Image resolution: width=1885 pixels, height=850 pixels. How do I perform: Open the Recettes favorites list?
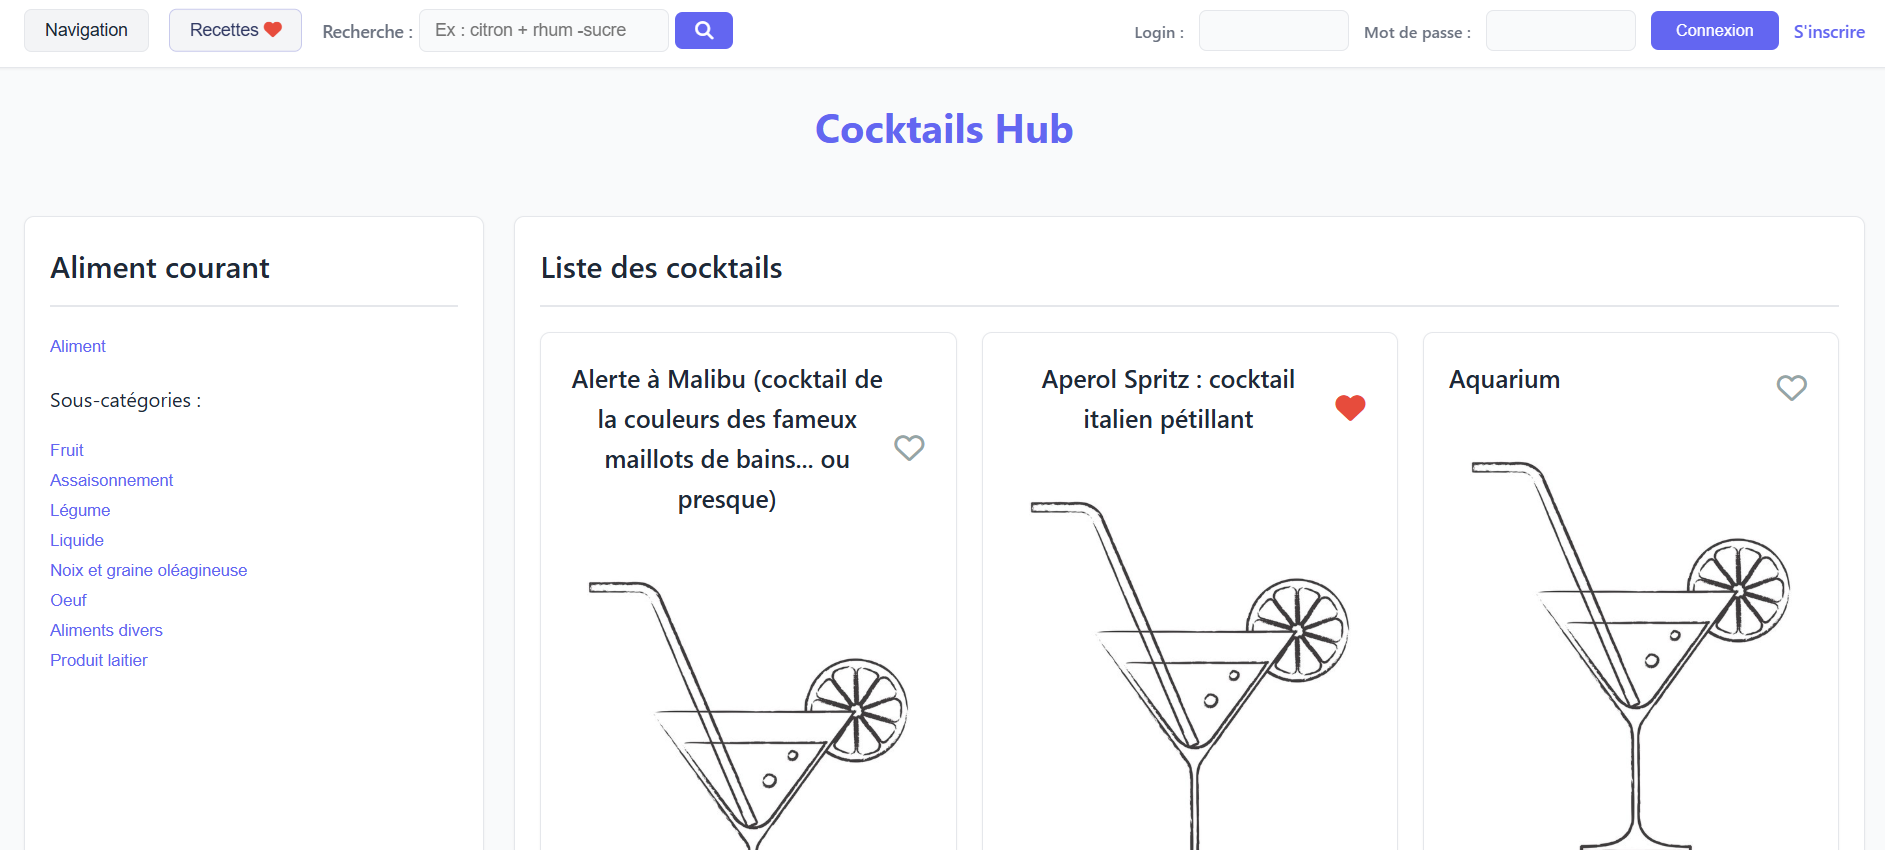235,30
